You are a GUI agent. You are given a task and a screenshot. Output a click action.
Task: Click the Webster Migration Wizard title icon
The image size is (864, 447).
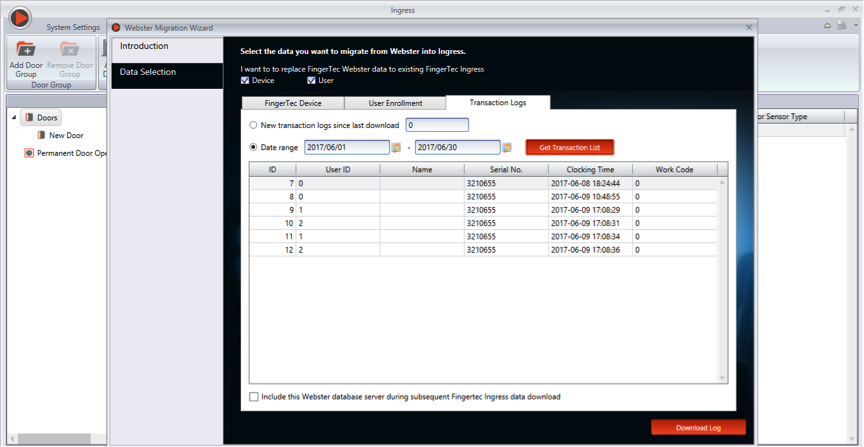coord(116,27)
